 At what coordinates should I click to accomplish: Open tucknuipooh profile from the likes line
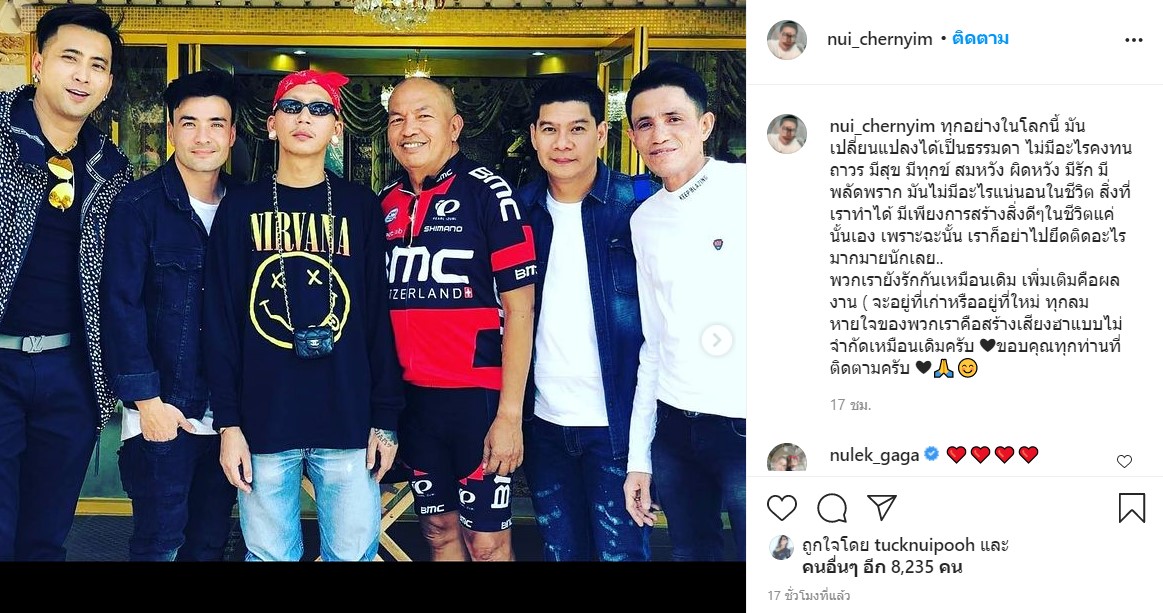click(x=925, y=545)
